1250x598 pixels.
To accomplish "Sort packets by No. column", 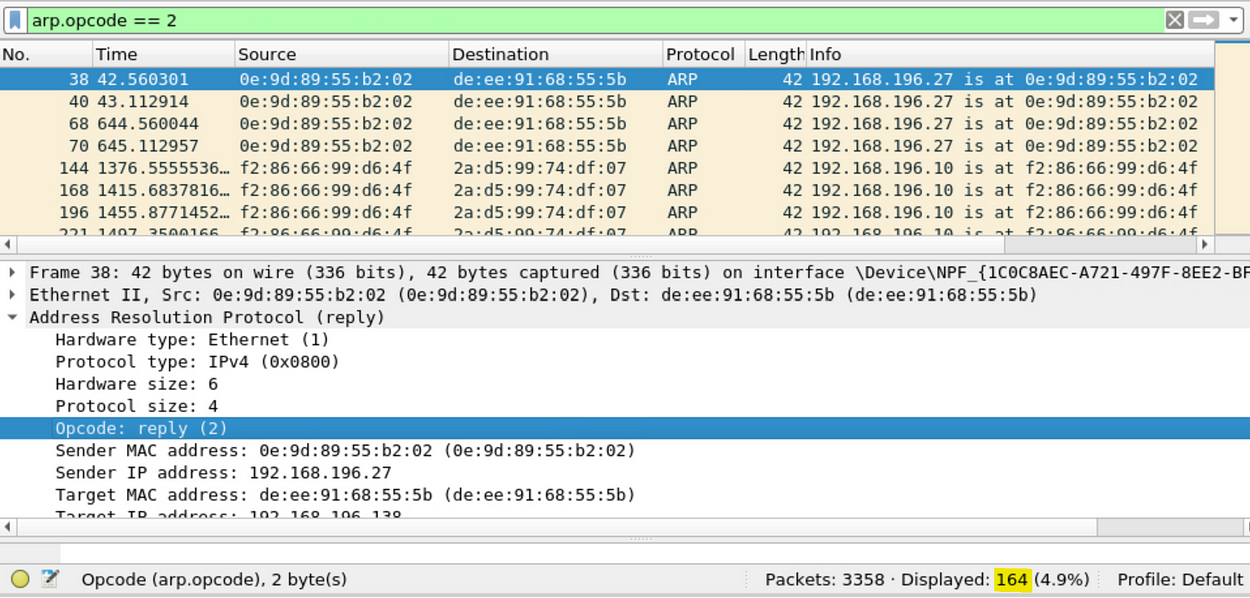I will point(46,54).
